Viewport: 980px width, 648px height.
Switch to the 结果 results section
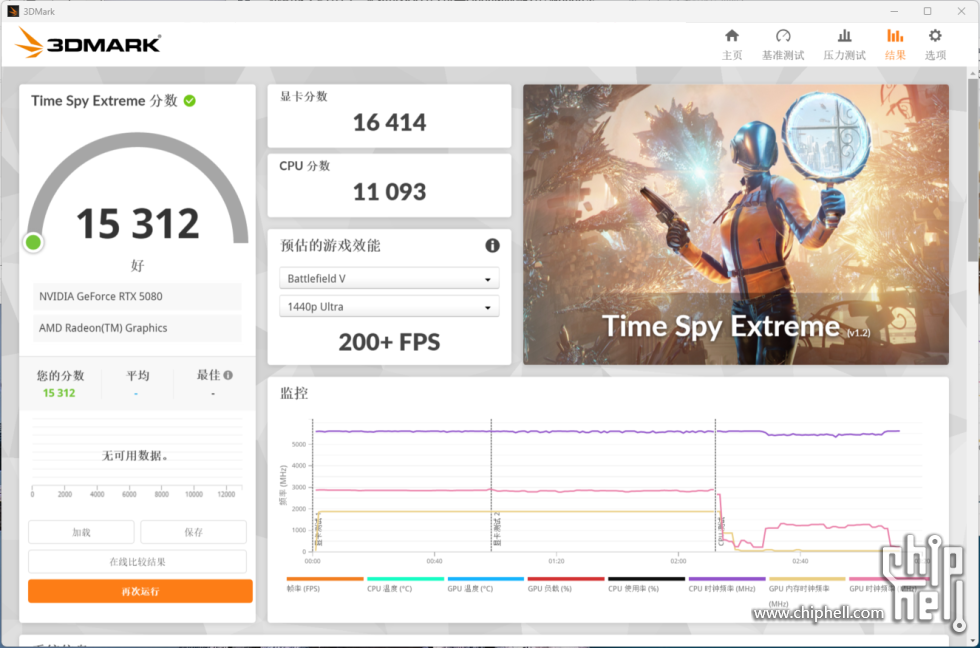pos(895,44)
